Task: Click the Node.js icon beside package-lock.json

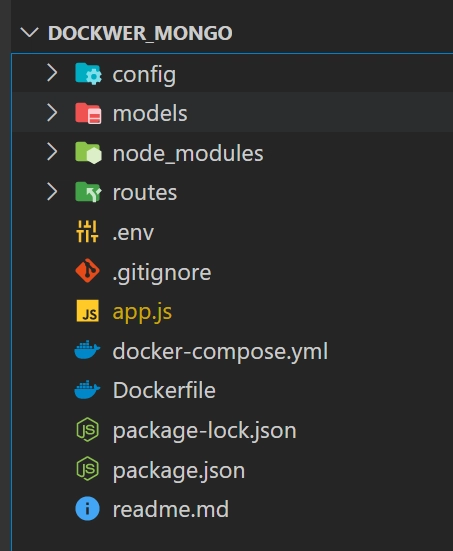Action: click(x=88, y=429)
